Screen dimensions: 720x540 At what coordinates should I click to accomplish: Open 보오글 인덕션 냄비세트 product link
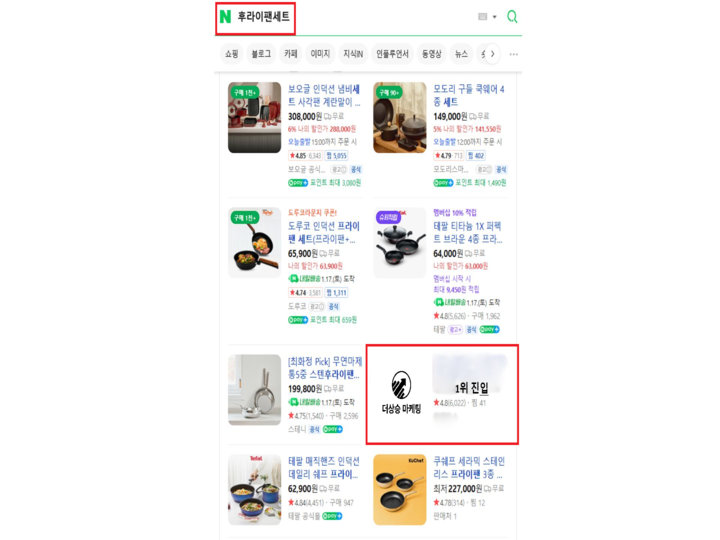(x=324, y=96)
